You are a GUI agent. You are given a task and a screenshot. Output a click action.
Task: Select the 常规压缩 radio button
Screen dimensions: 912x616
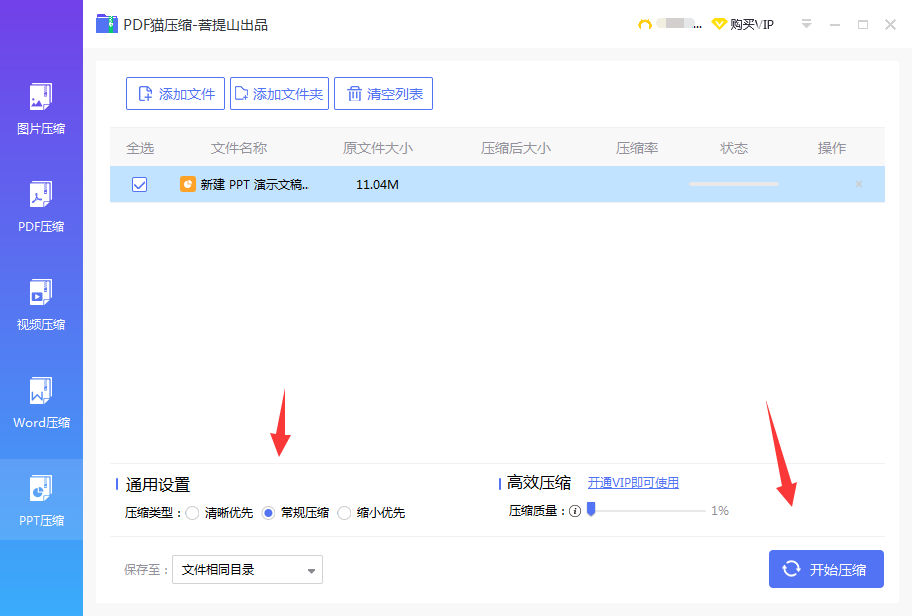(268, 513)
